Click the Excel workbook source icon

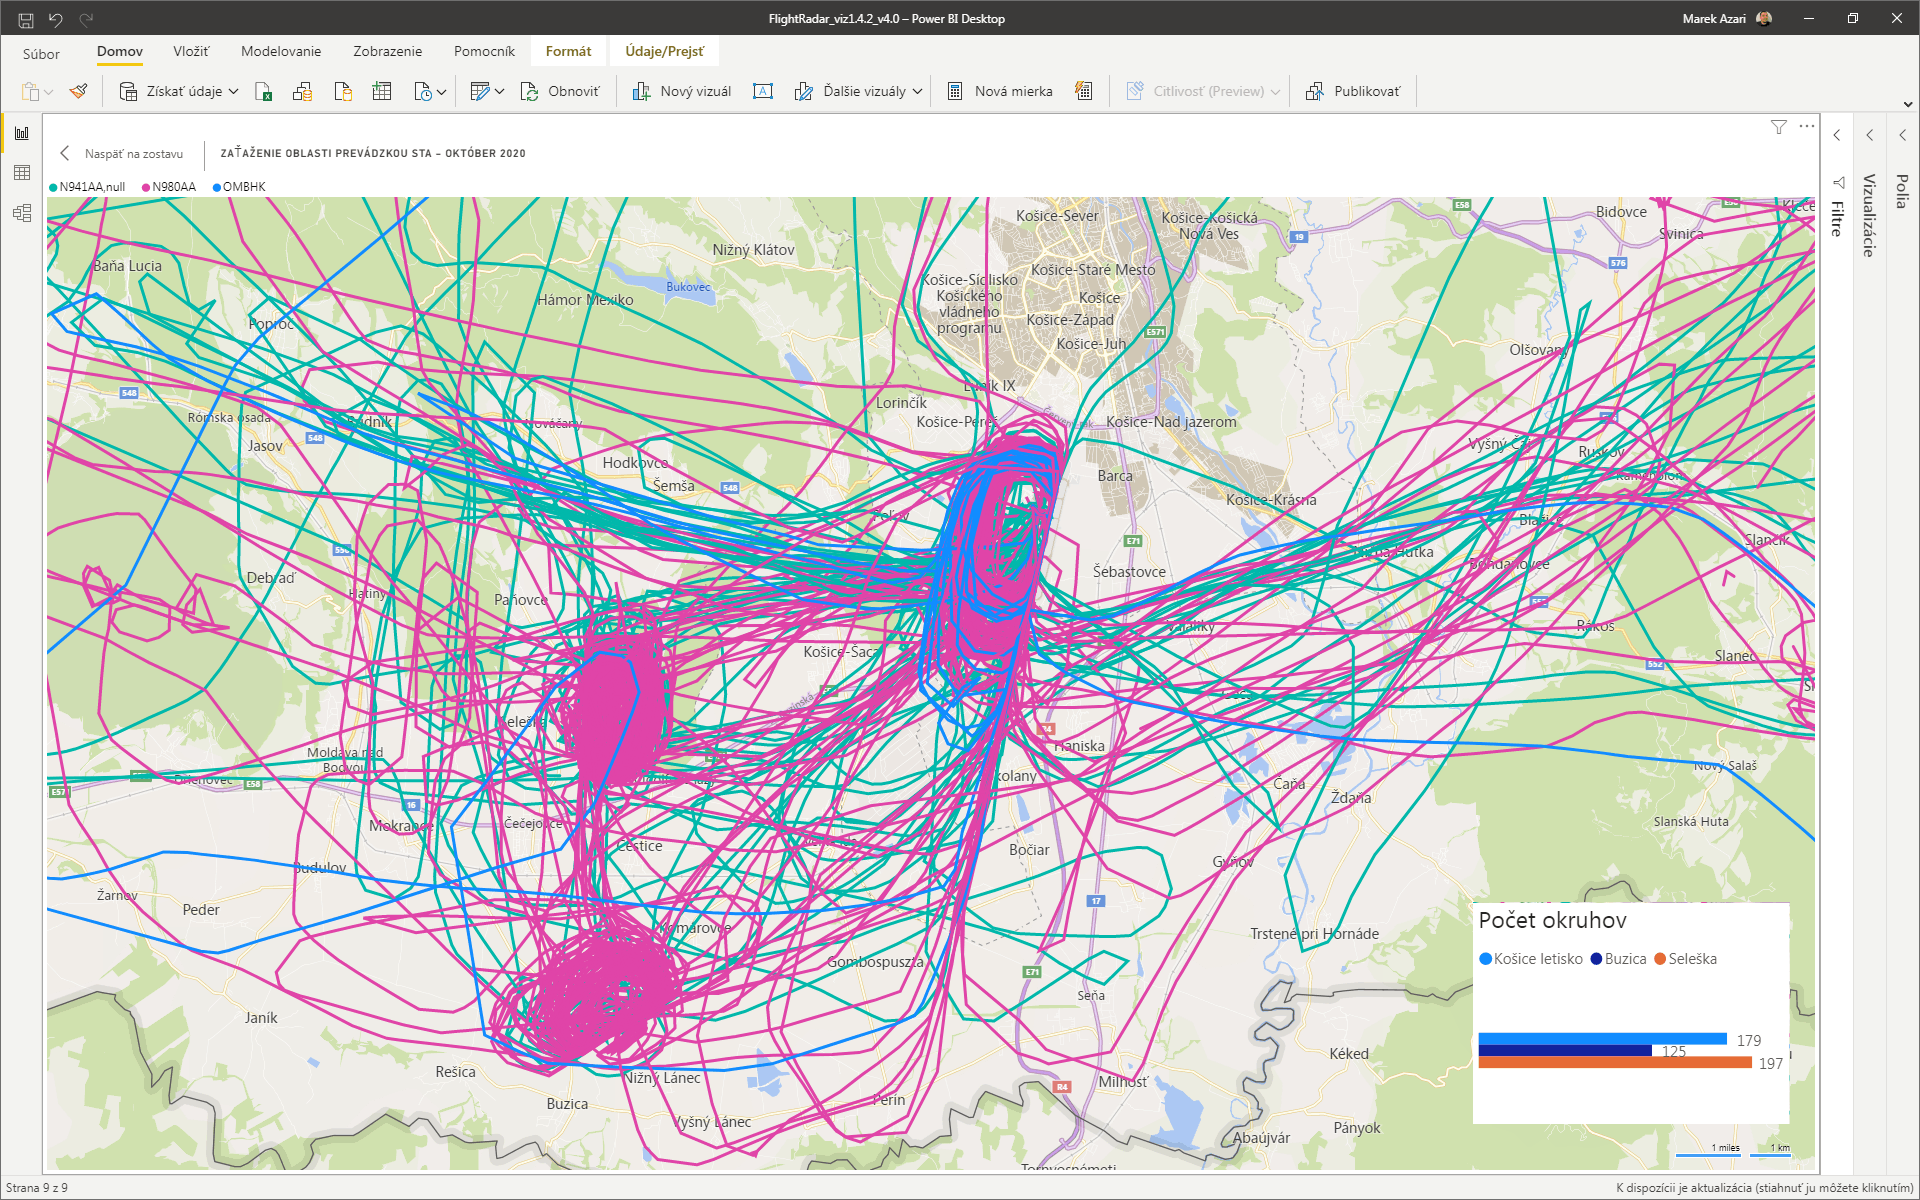[x=264, y=91]
